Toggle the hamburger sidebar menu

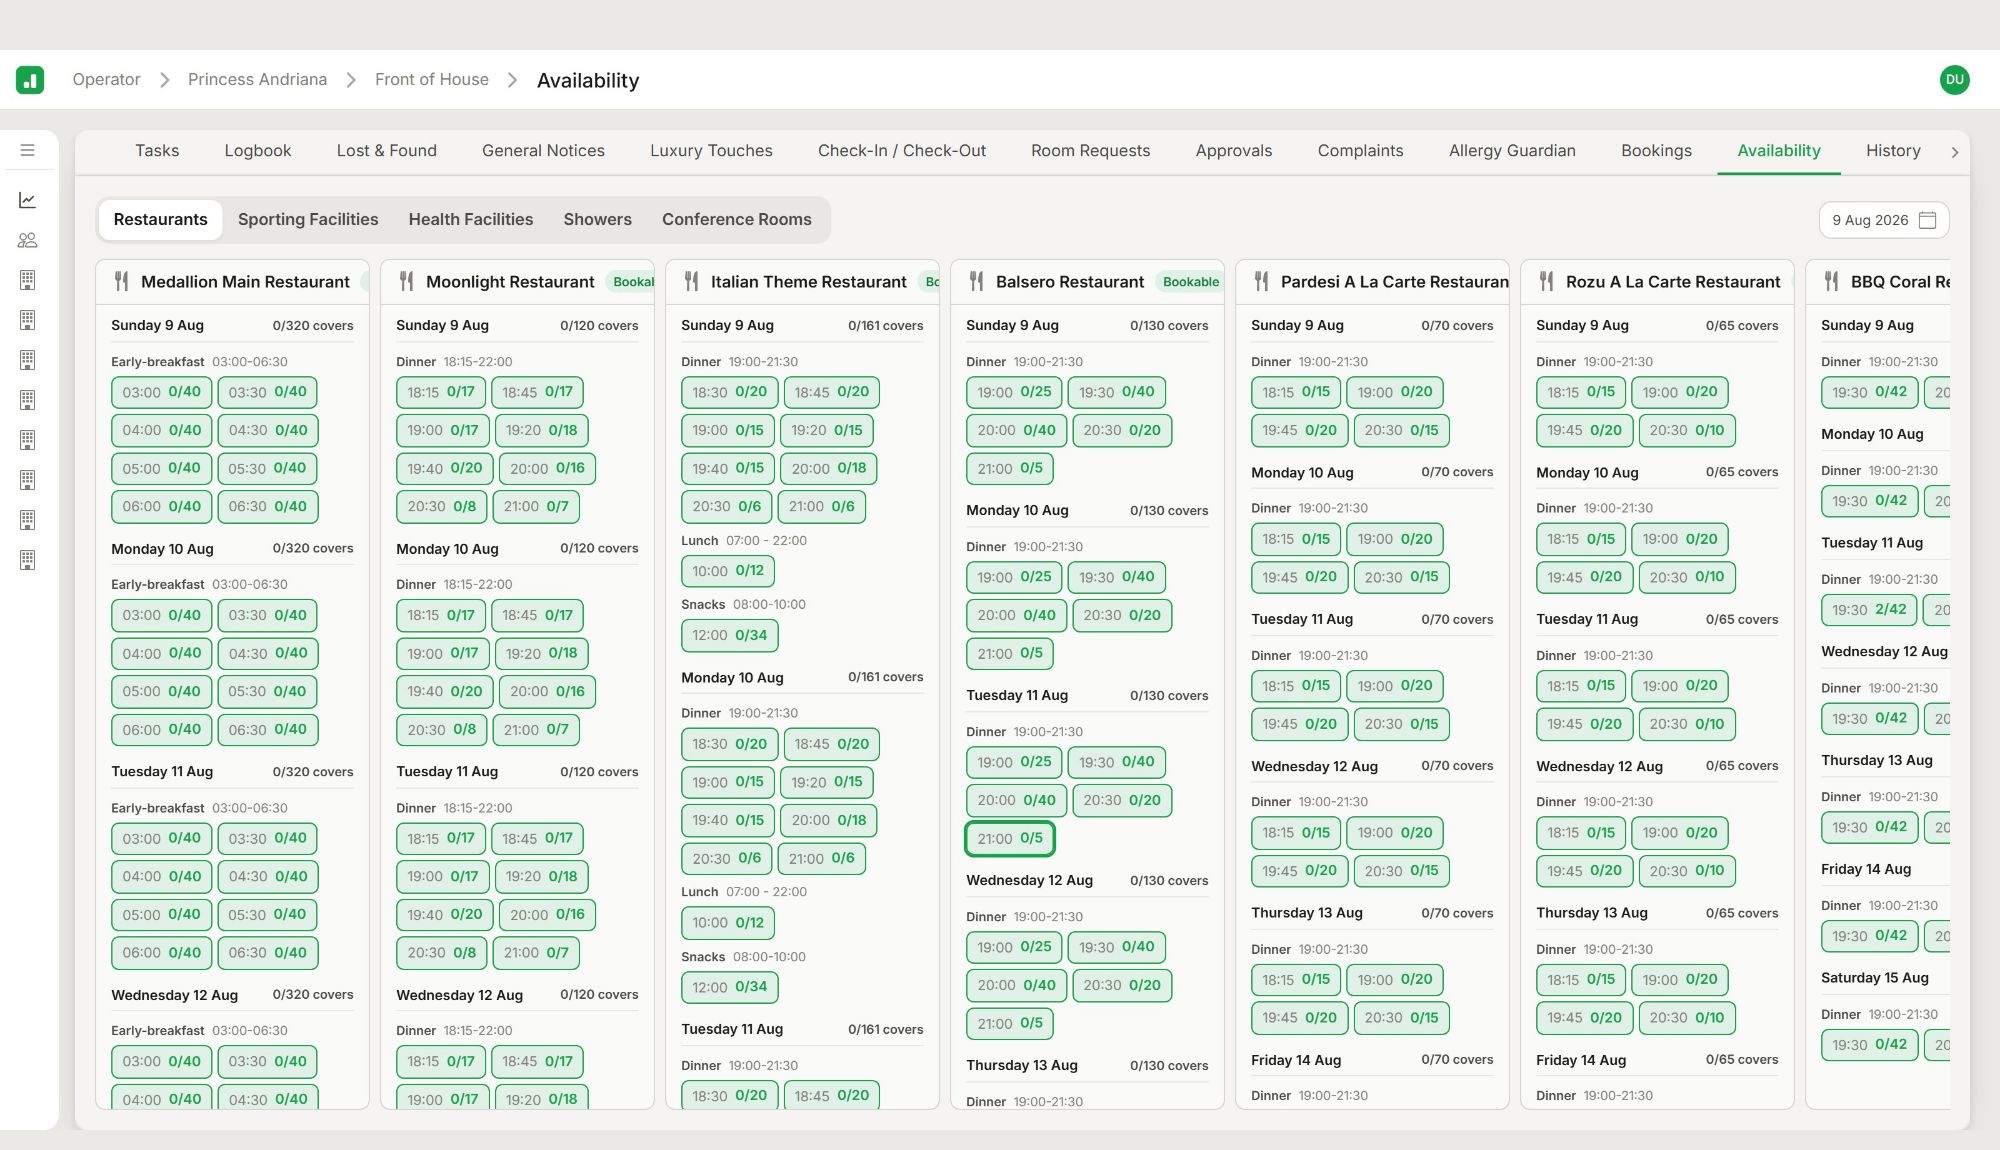coord(28,150)
